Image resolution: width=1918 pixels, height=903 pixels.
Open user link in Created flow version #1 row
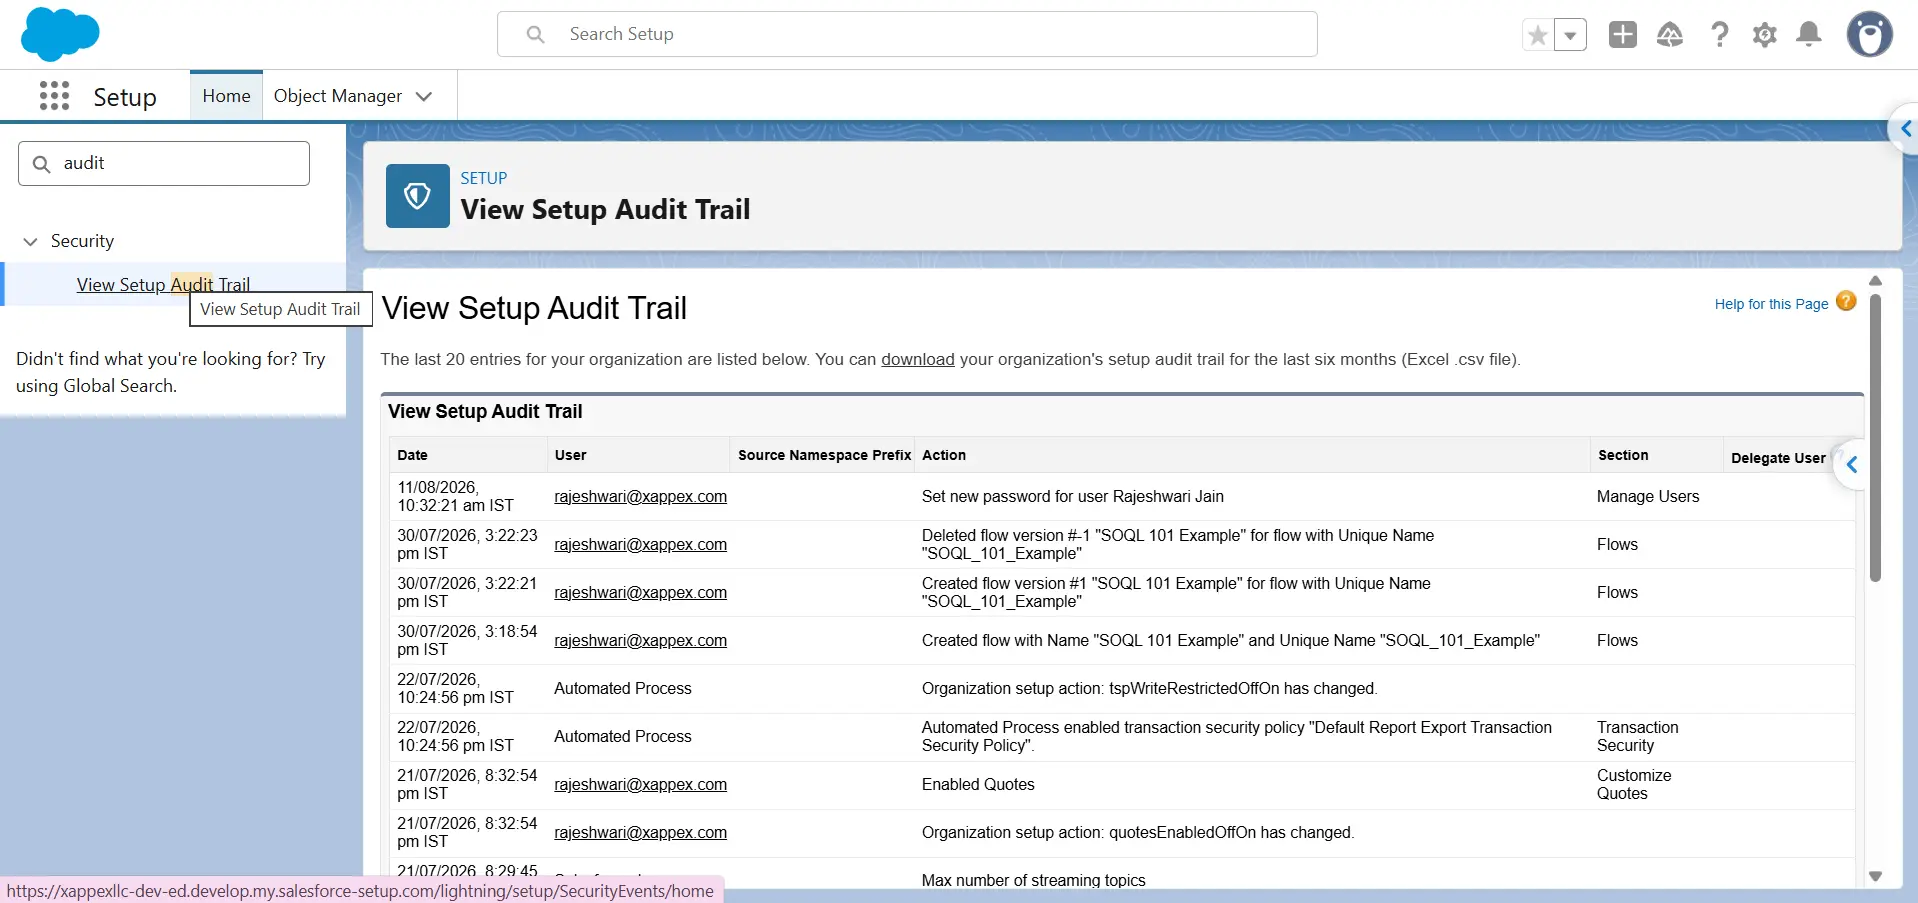coord(640,592)
